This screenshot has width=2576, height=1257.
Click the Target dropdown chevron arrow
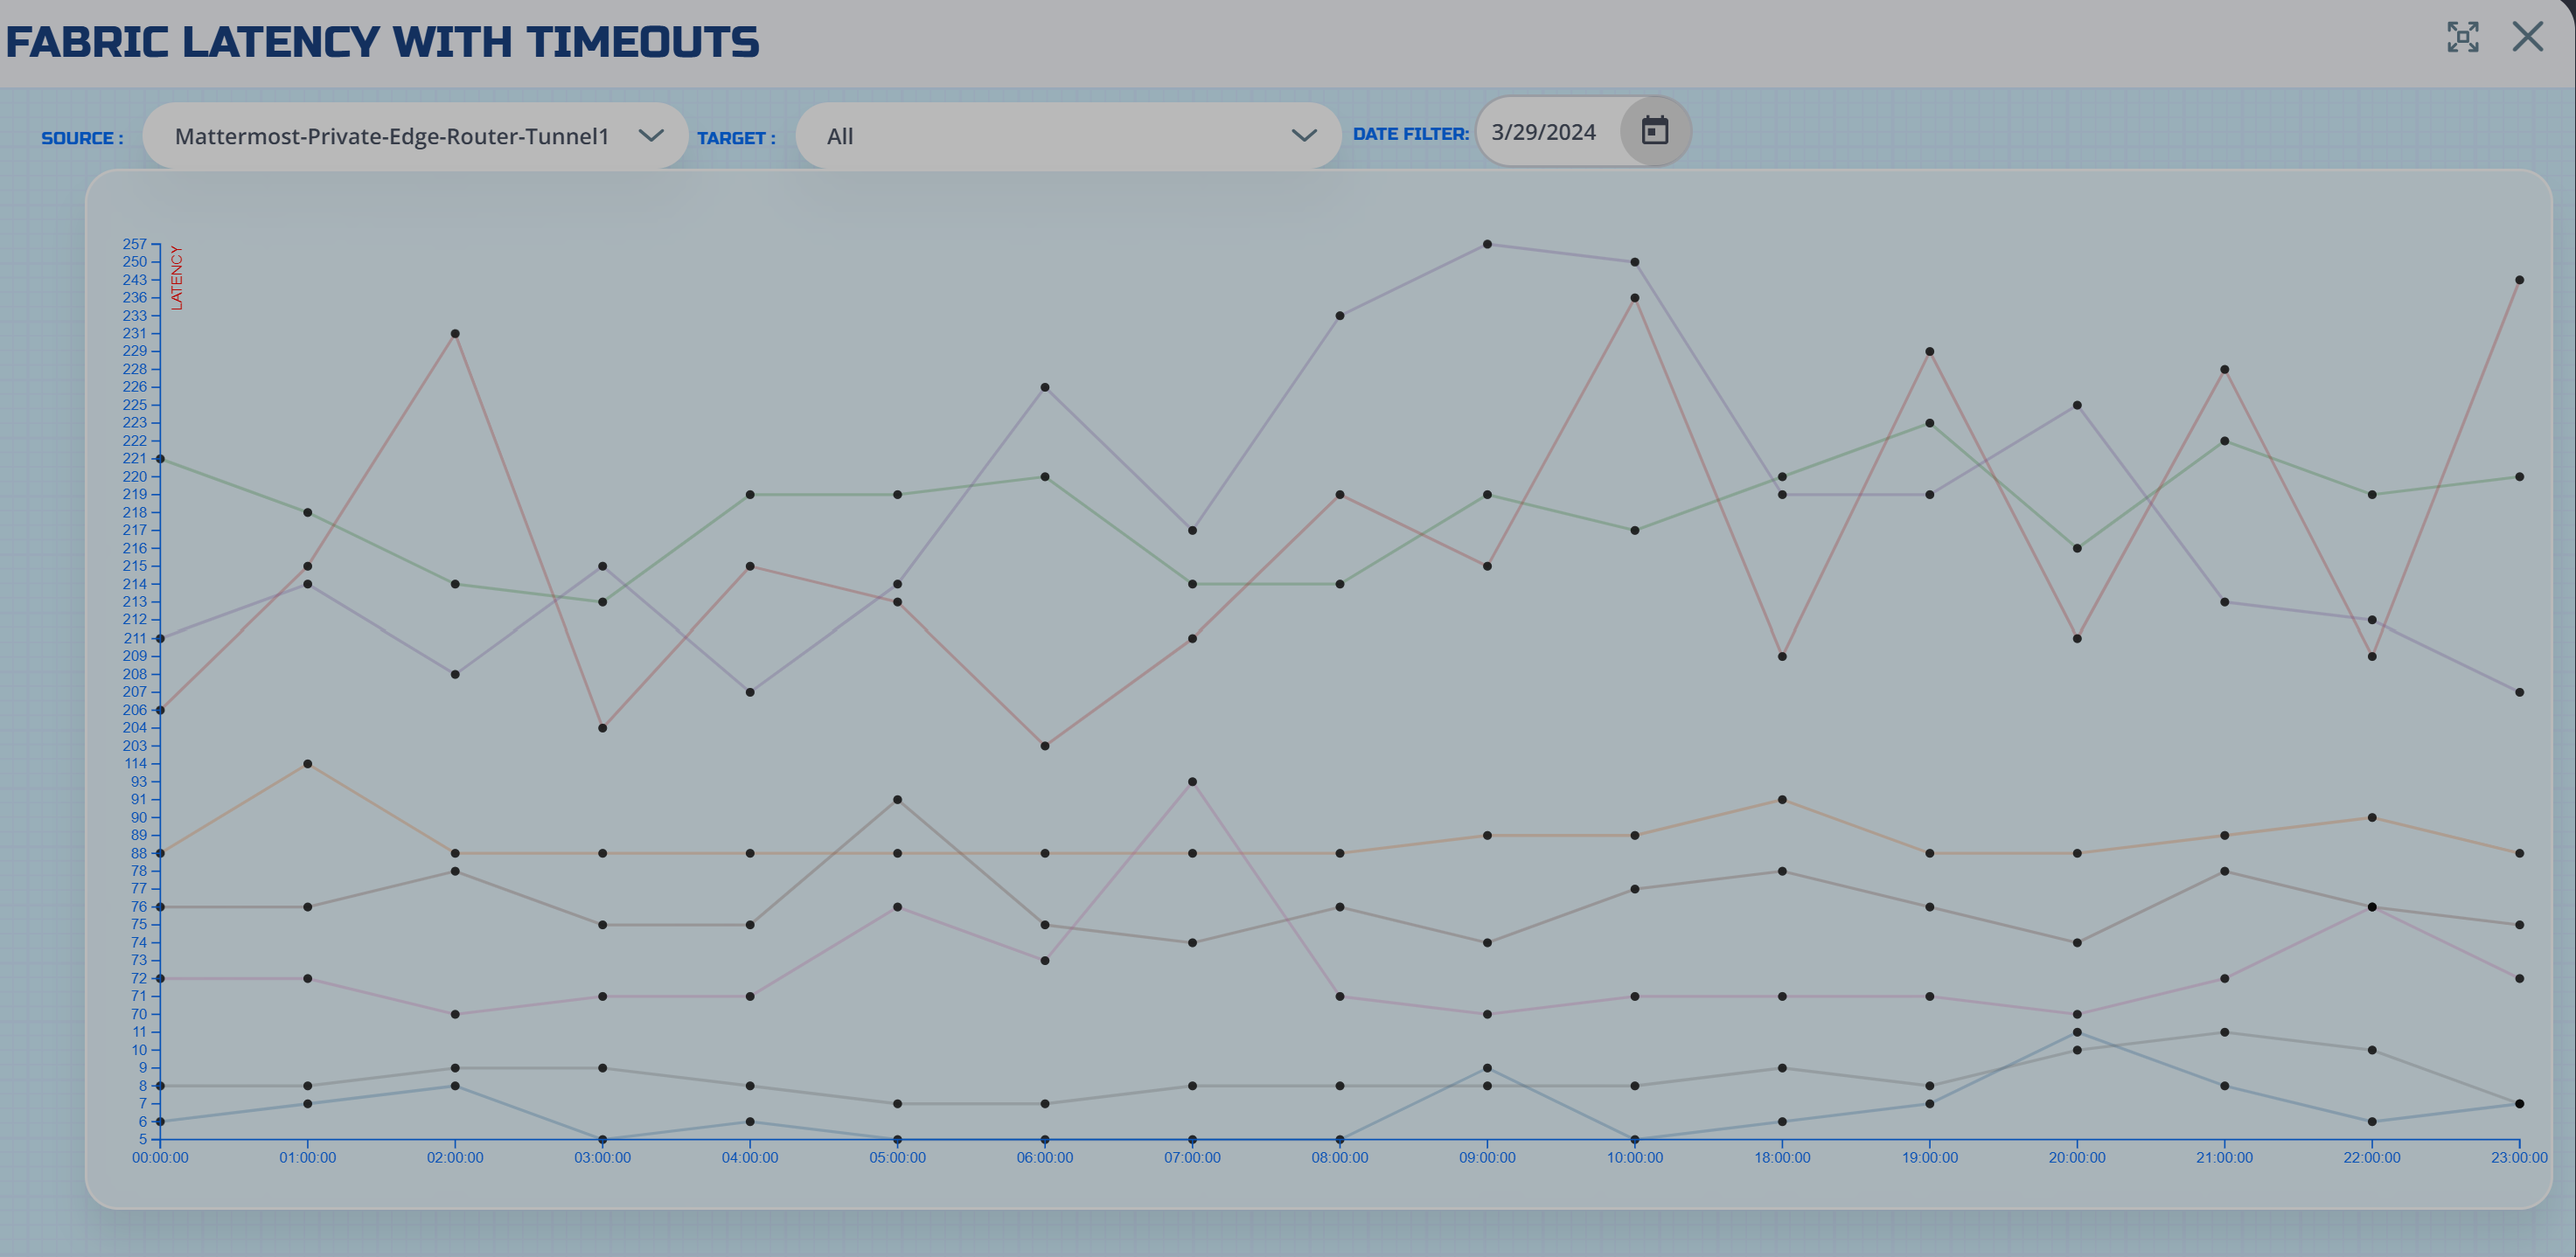(1304, 135)
